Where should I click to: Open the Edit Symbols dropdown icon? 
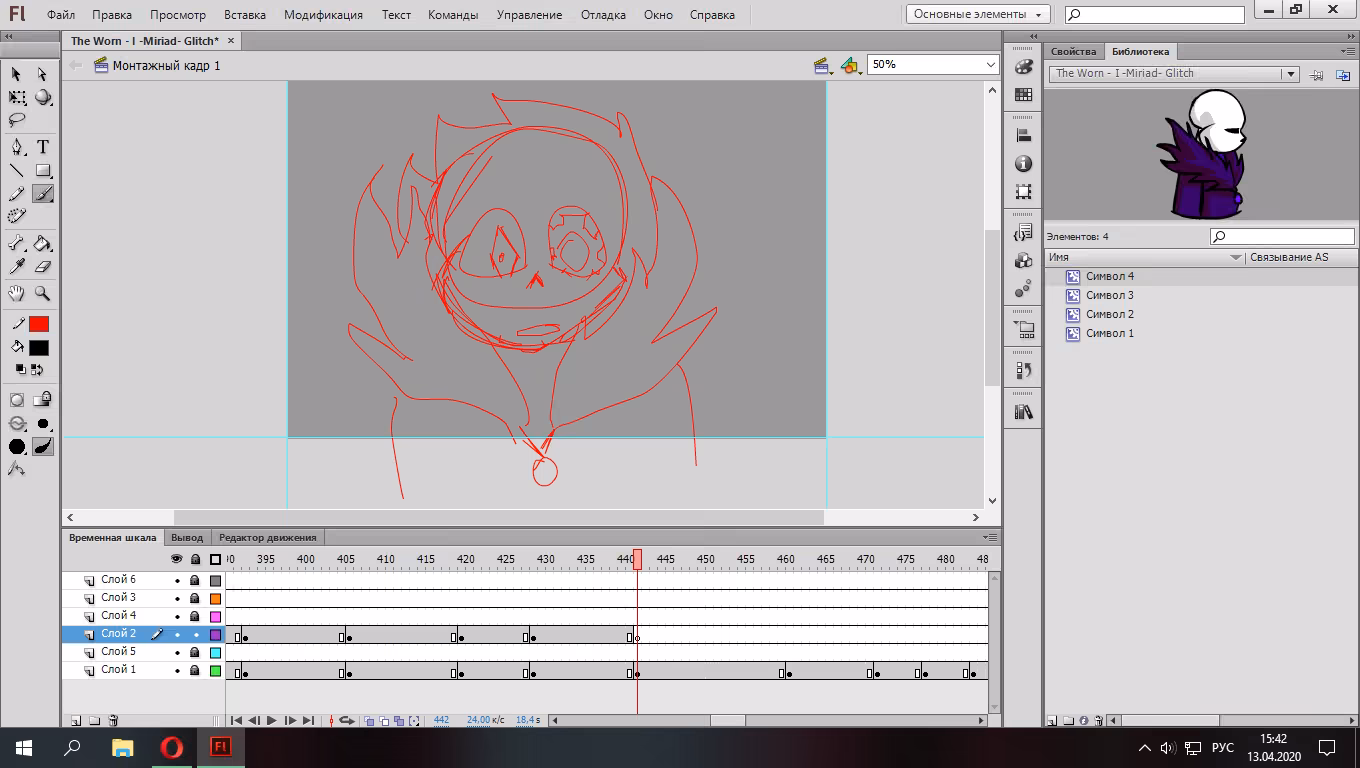(850, 66)
